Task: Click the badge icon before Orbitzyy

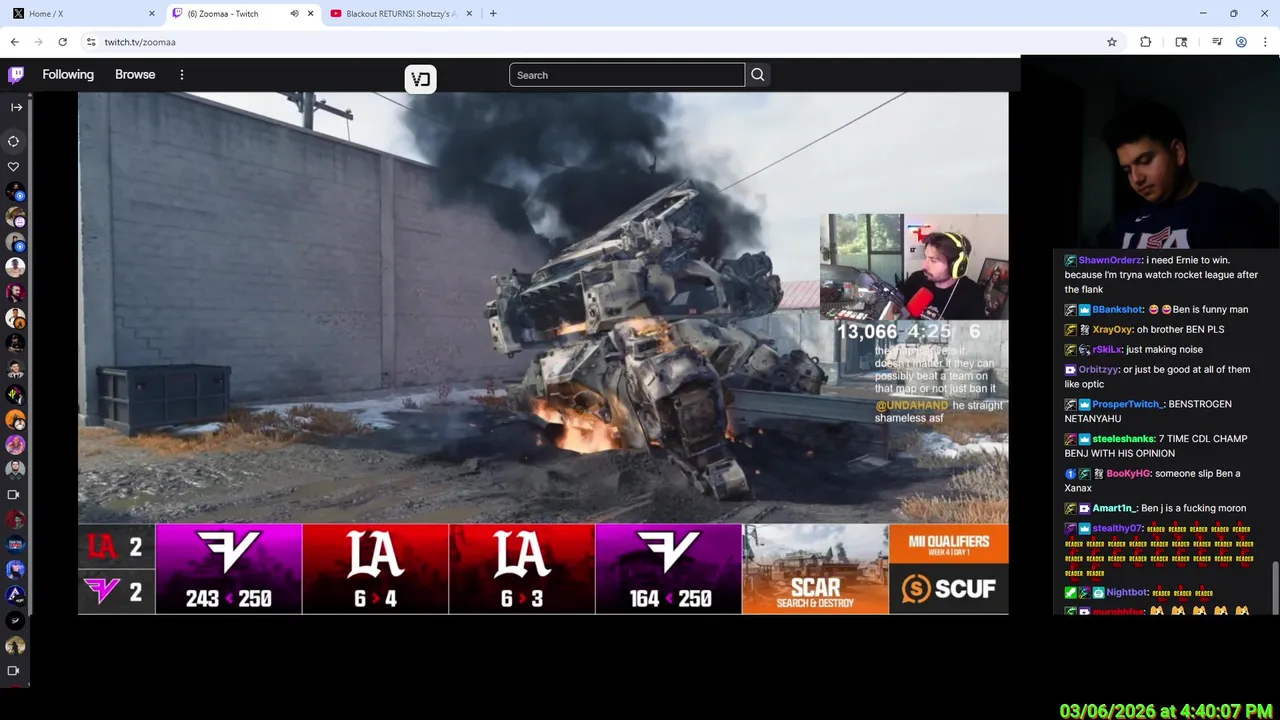Action: (x=1070, y=370)
